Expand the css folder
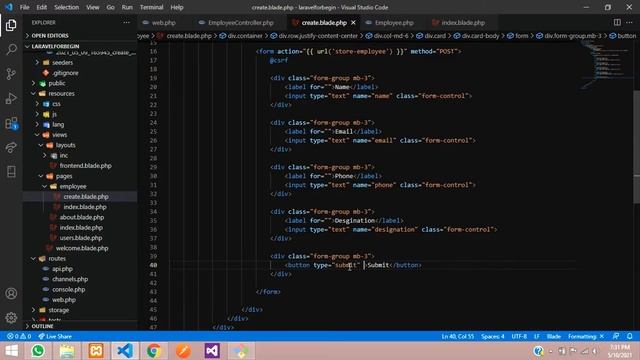The height and width of the screenshot is (360, 640). [56, 104]
